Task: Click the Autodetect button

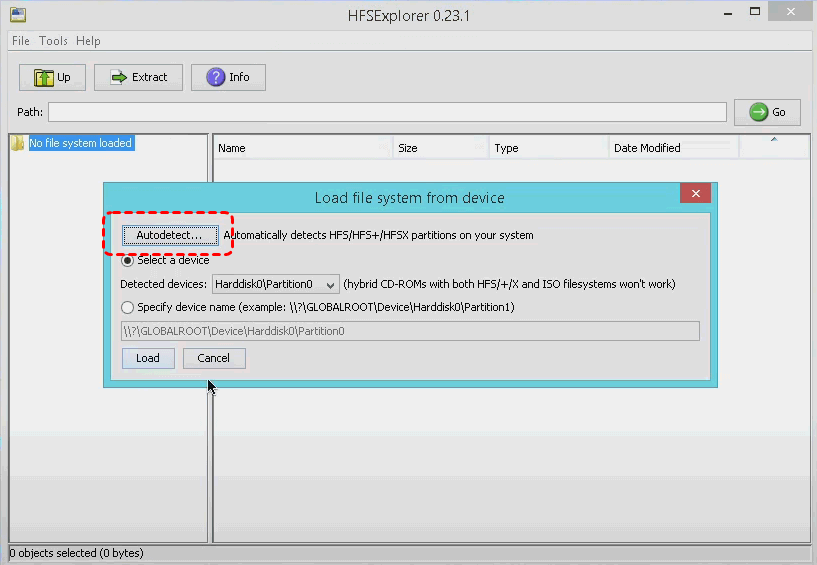Action: tap(169, 235)
